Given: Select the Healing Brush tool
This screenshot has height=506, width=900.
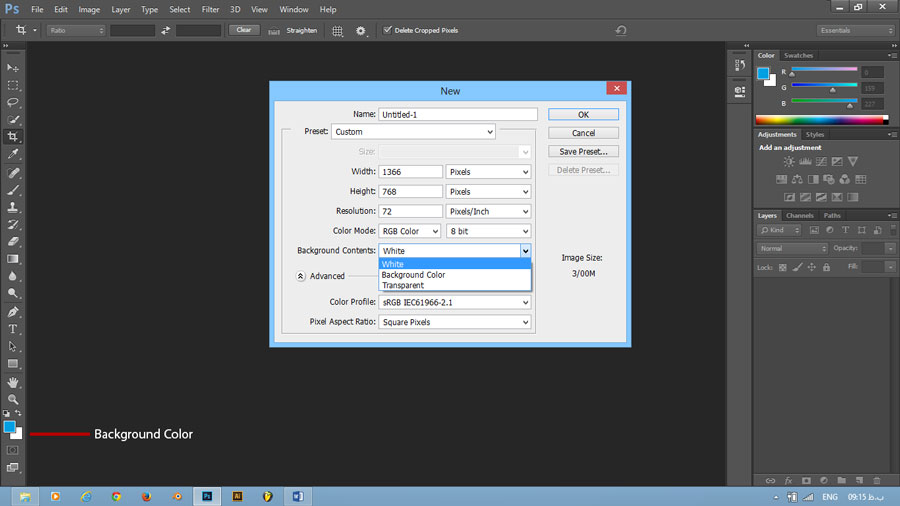Looking at the screenshot, I should 13,173.
